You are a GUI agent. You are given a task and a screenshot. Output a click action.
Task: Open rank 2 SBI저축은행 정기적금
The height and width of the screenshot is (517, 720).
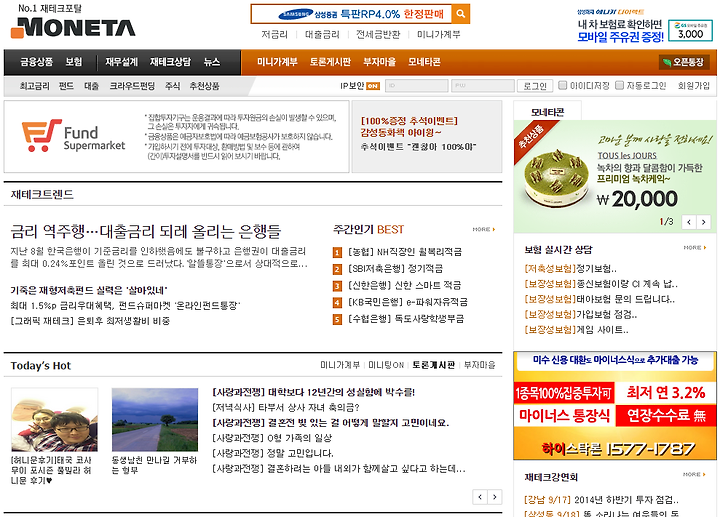point(395,268)
